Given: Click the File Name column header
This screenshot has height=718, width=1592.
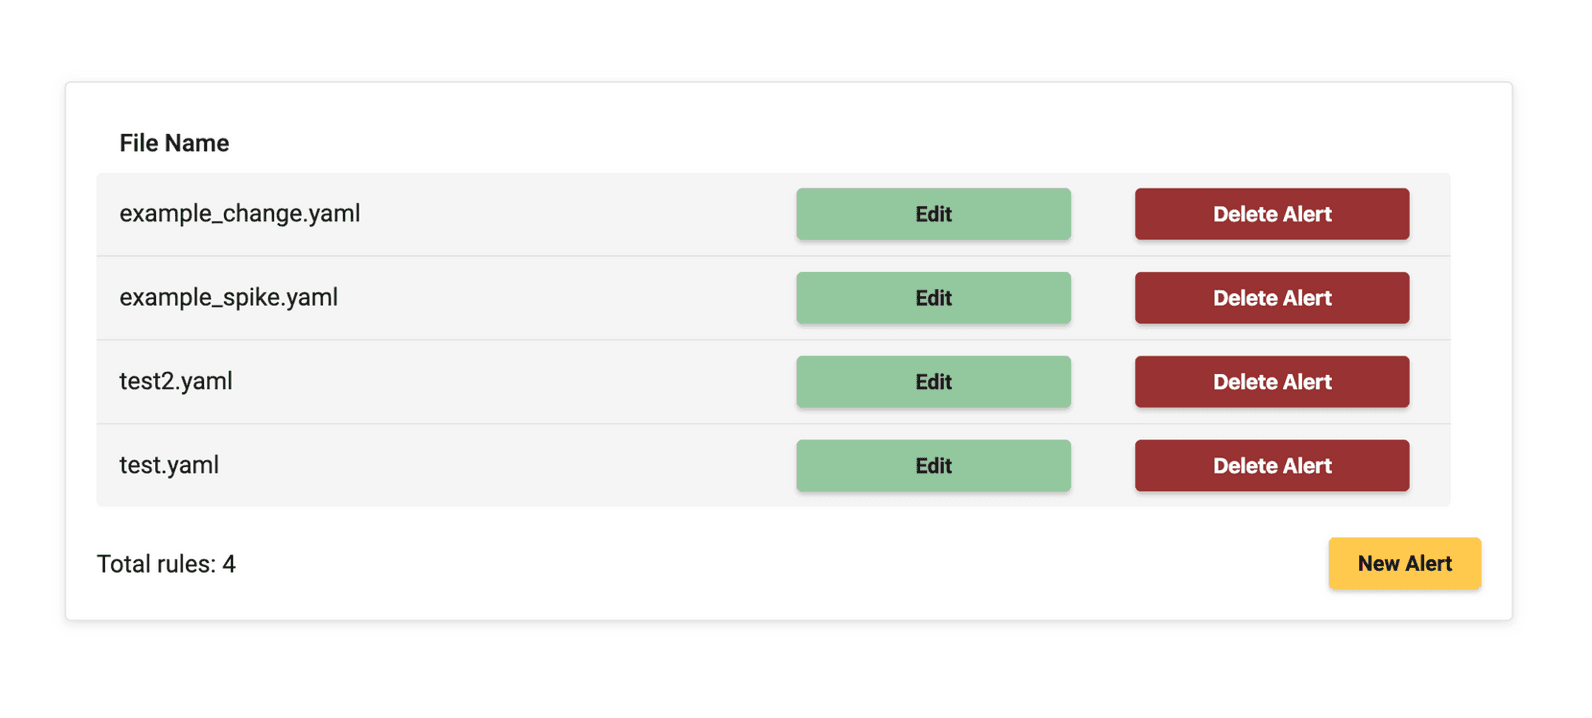Looking at the screenshot, I should click(x=174, y=143).
